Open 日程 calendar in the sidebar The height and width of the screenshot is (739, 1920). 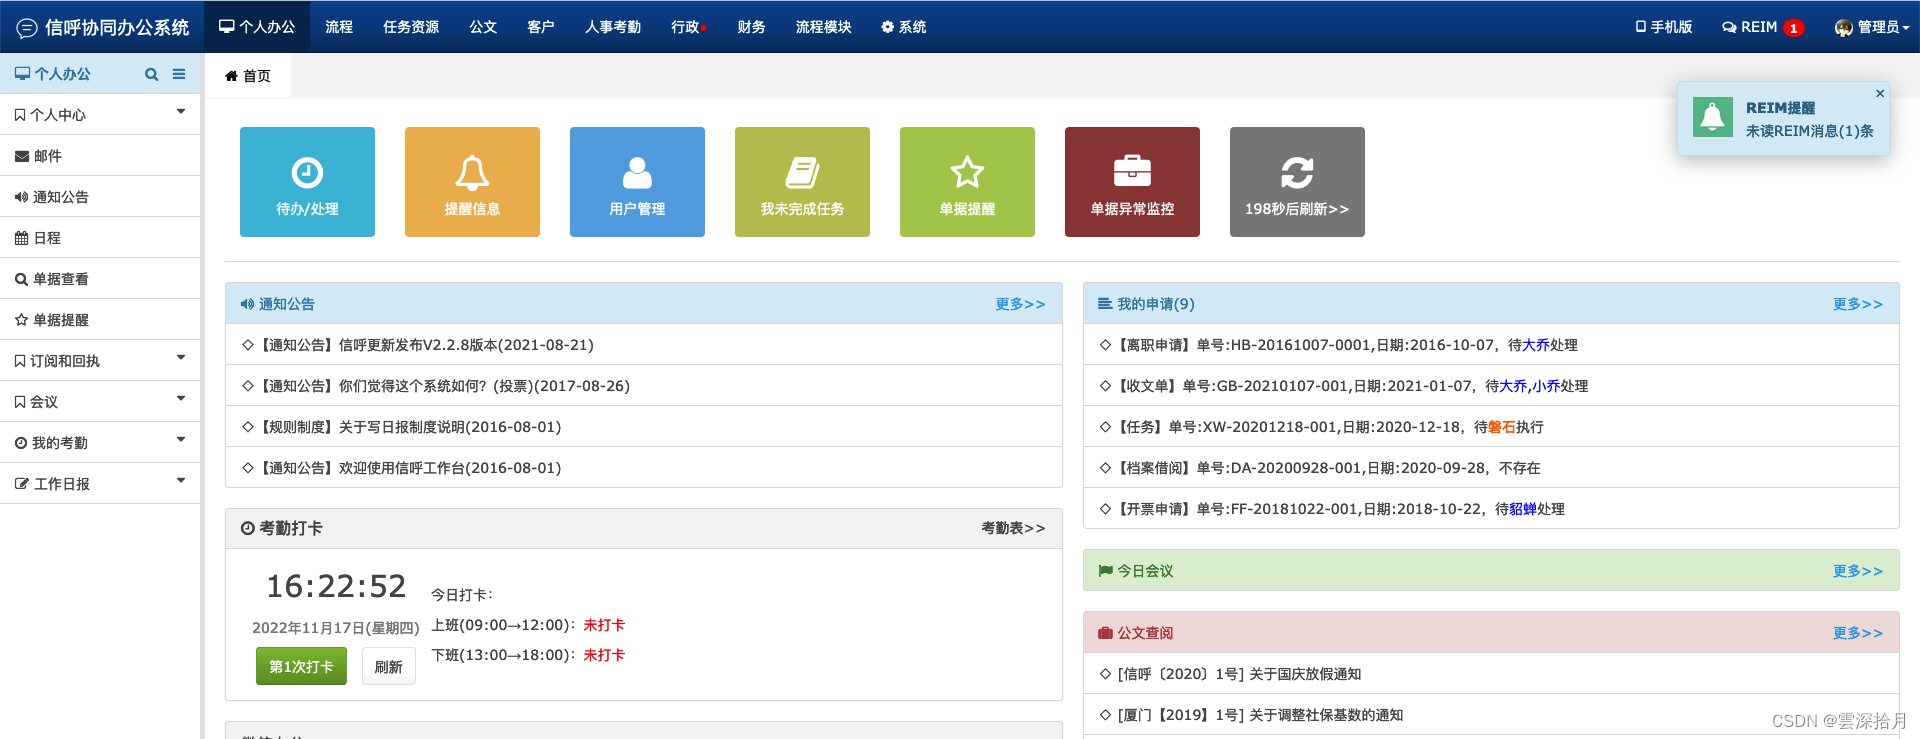point(100,238)
